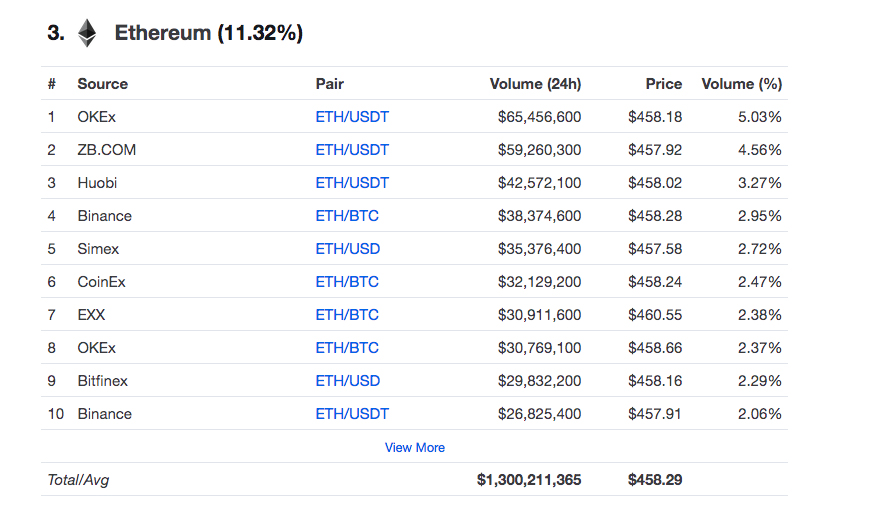Select the Huobi source name
The width and height of the screenshot is (877, 531).
[97, 183]
